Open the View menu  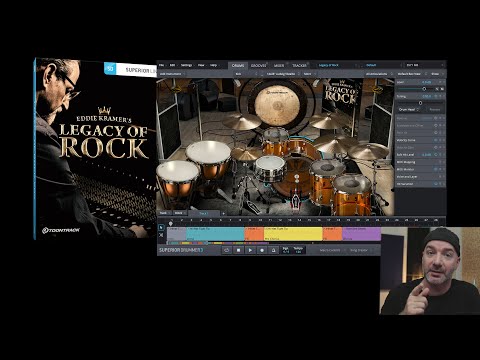(x=201, y=65)
